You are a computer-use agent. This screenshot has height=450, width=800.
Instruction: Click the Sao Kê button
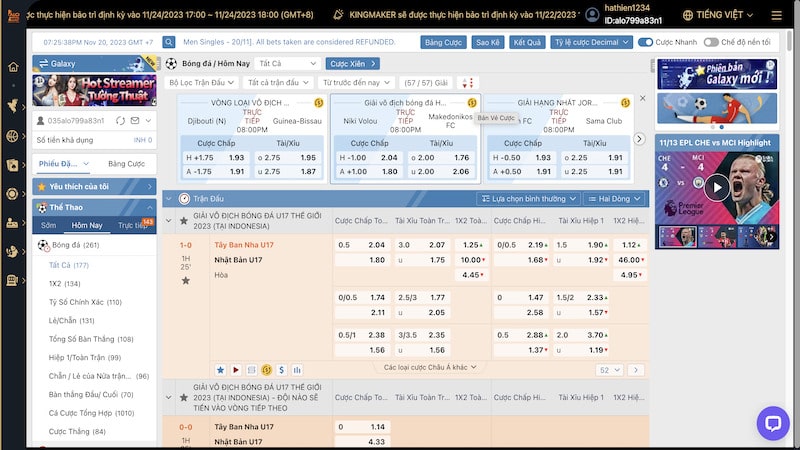click(x=487, y=43)
